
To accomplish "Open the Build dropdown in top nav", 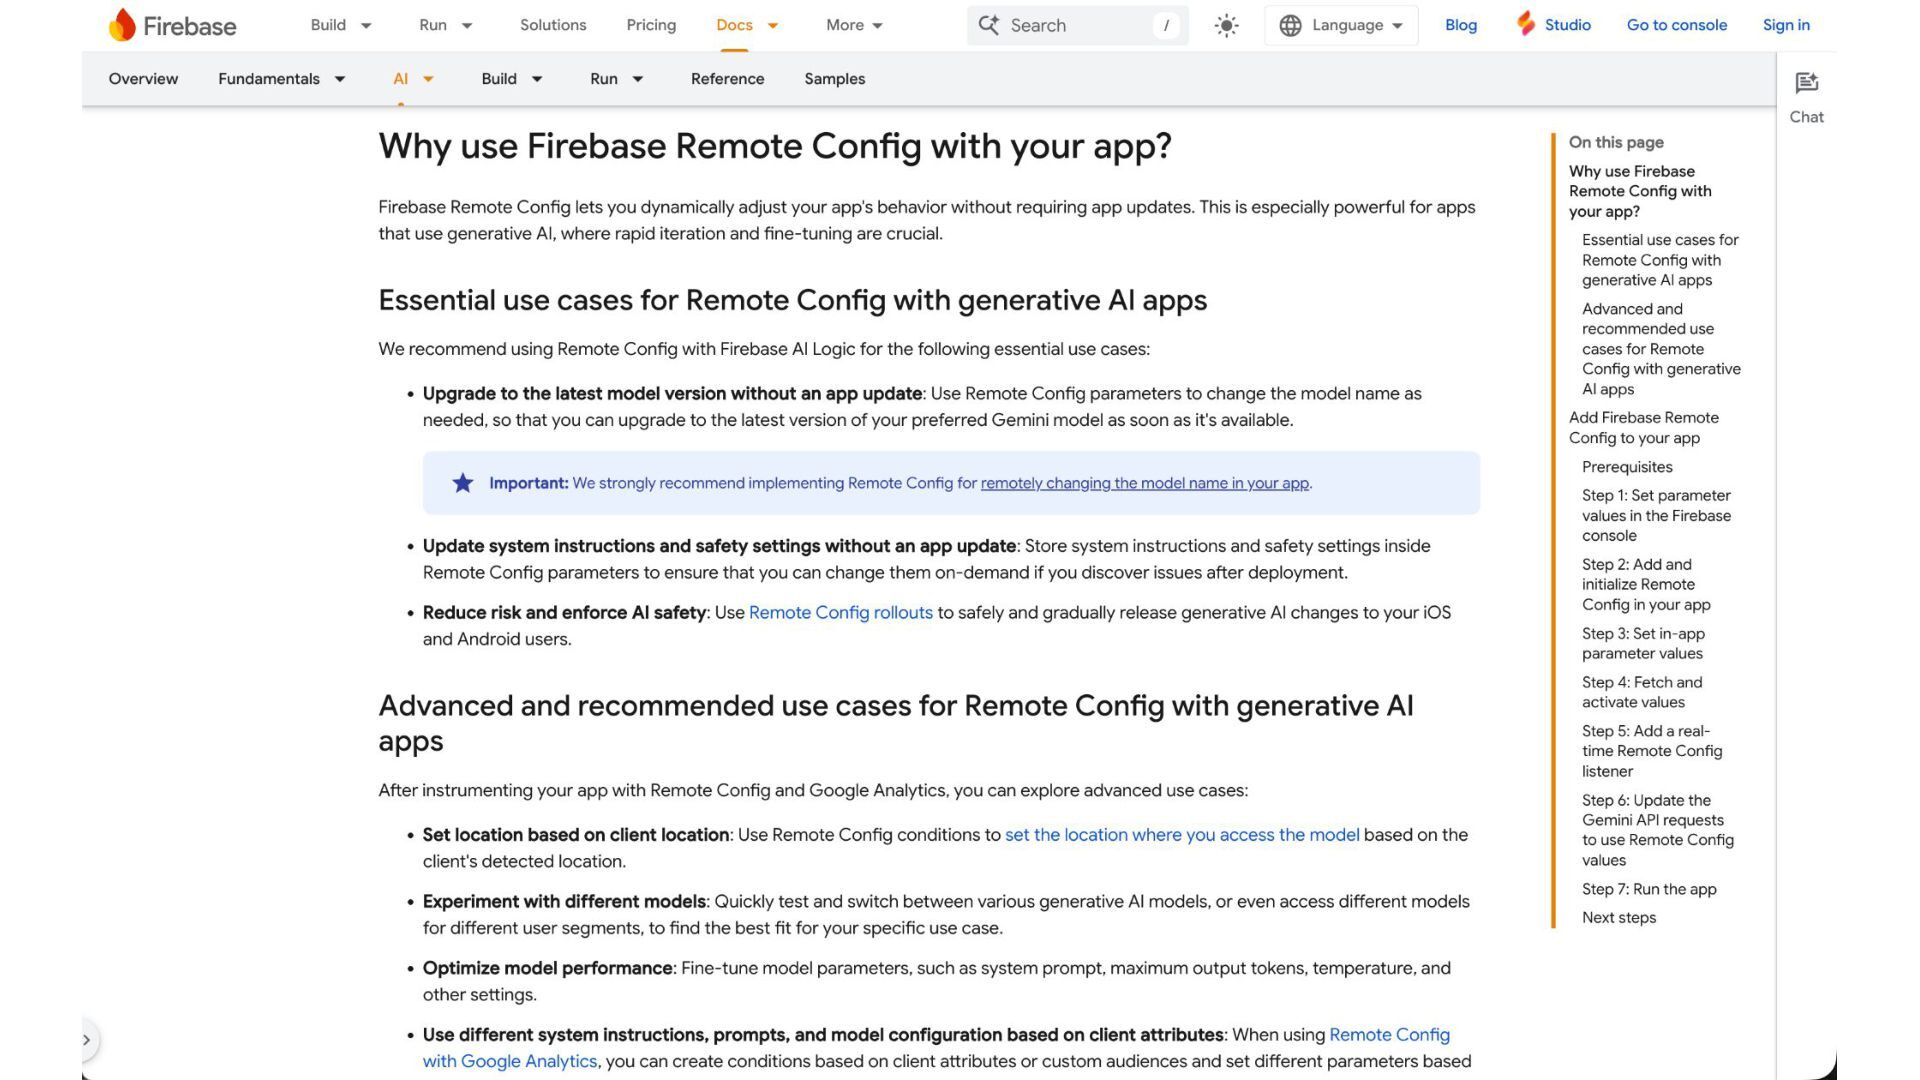I will [340, 25].
